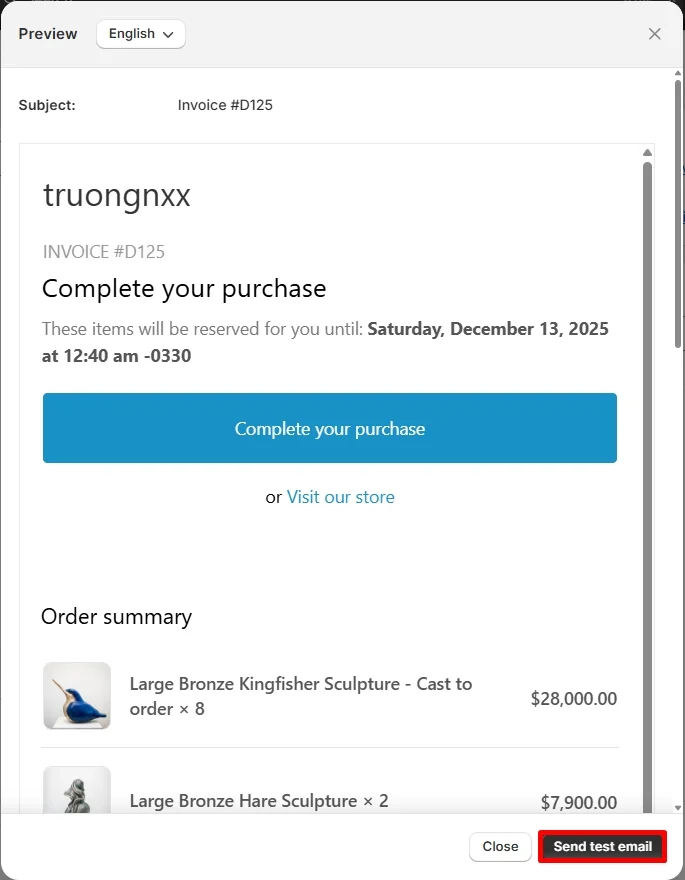Click the Invoice #D125 subject text
Image resolution: width=685 pixels, height=880 pixels.
[225, 104]
